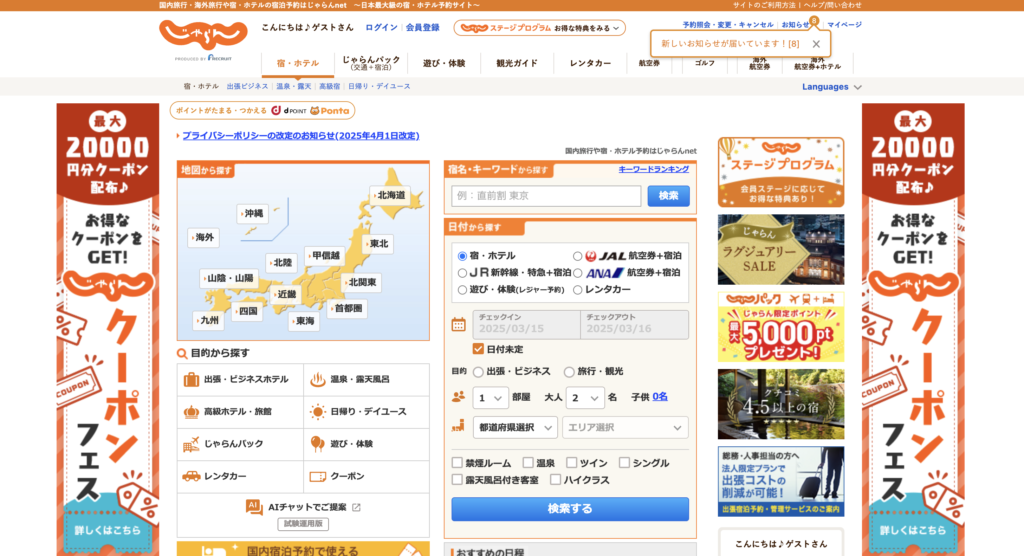1024x556 pixels.
Task: Open the calendar icon beside check-in date
Action: 458,324
